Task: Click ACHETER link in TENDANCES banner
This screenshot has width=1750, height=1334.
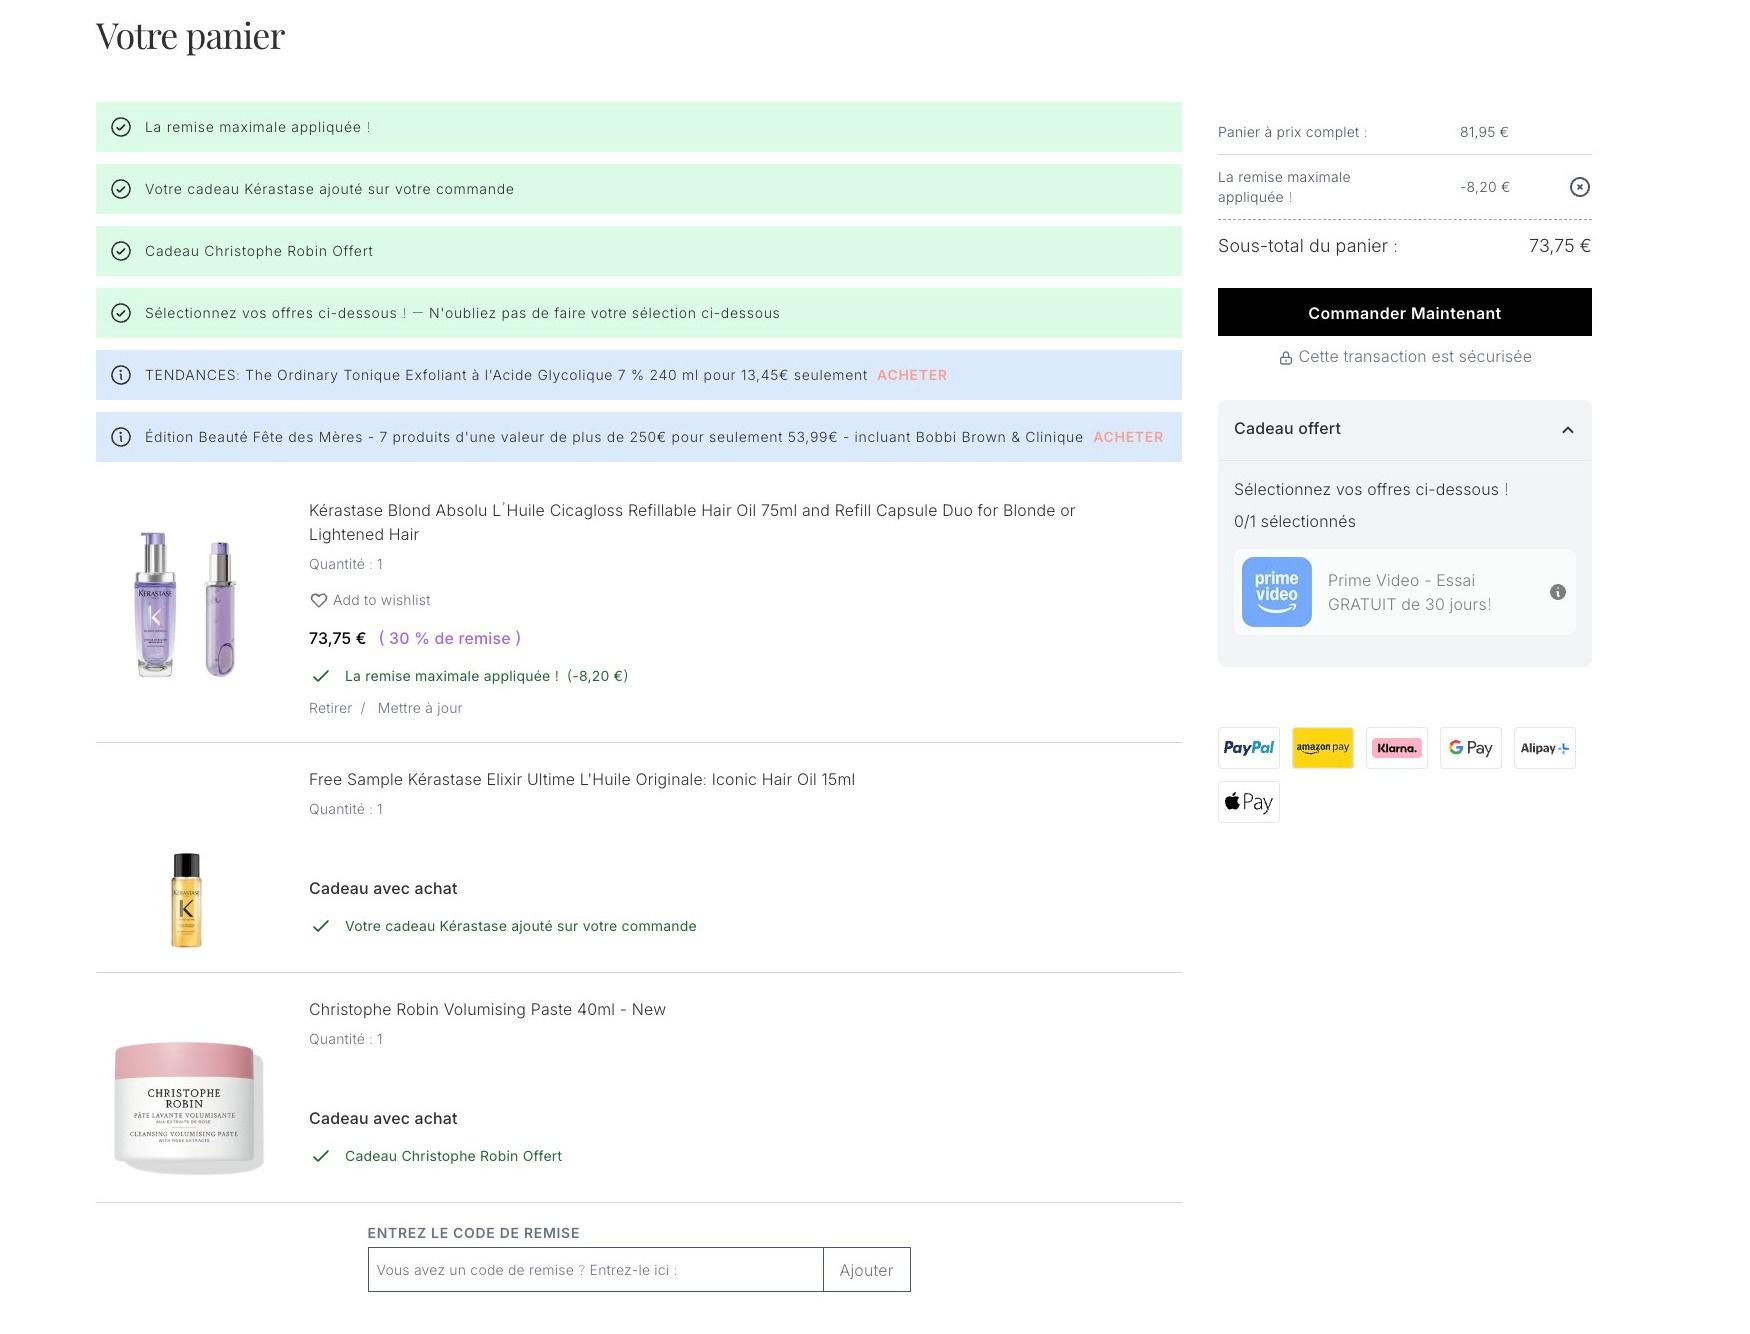Action: pos(912,375)
